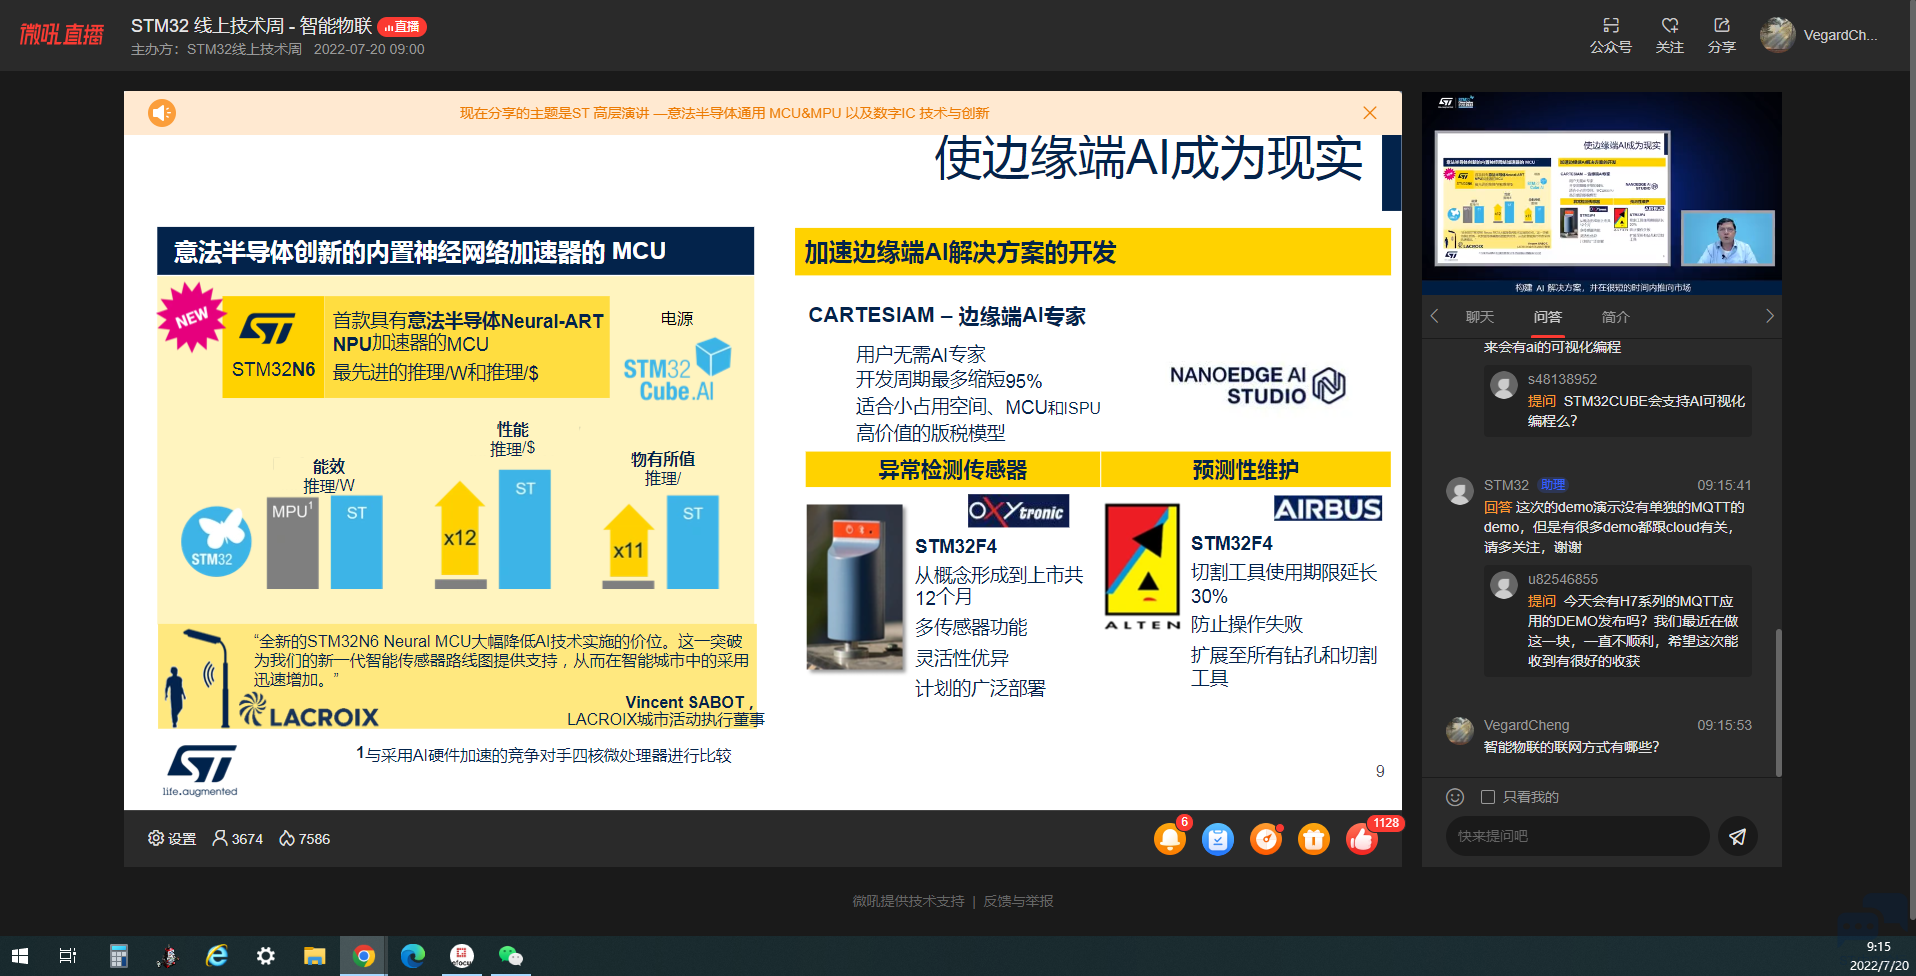The width and height of the screenshot is (1916, 976).
Task: Click the 公众号 QR icon
Action: click(x=1610, y=35)
